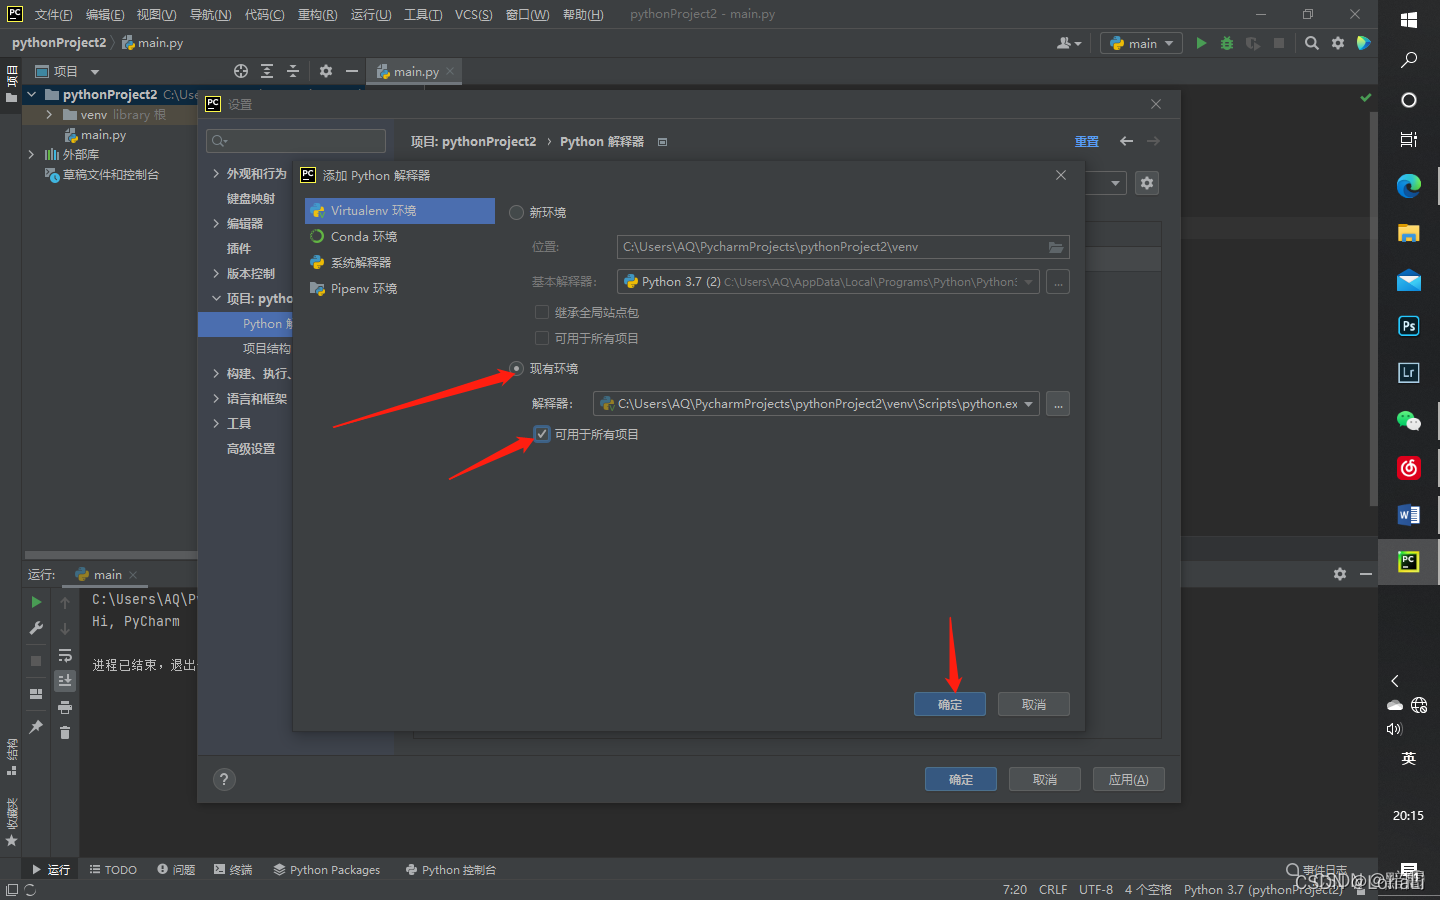
Task: Expand the venv folder in project tree
Action: tap(49, 115)
